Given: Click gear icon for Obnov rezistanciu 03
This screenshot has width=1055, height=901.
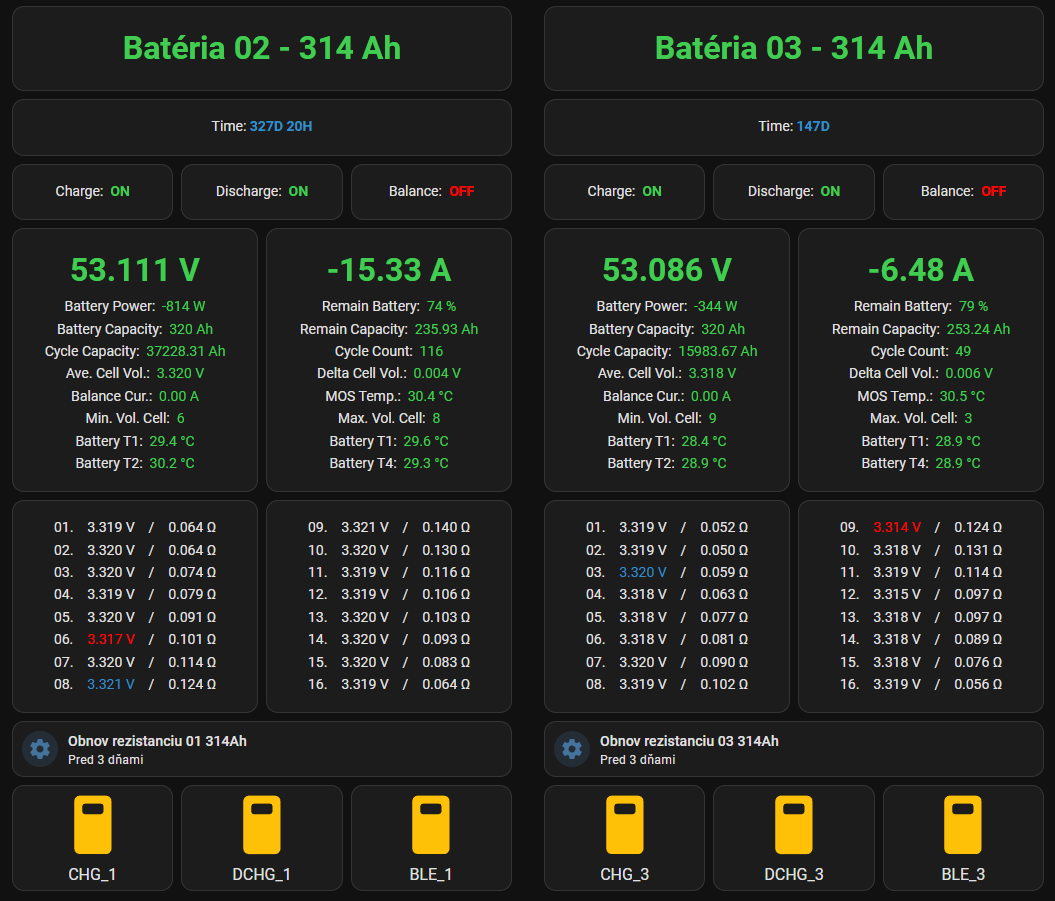Looking at the screenshot, I should point(573,749).
